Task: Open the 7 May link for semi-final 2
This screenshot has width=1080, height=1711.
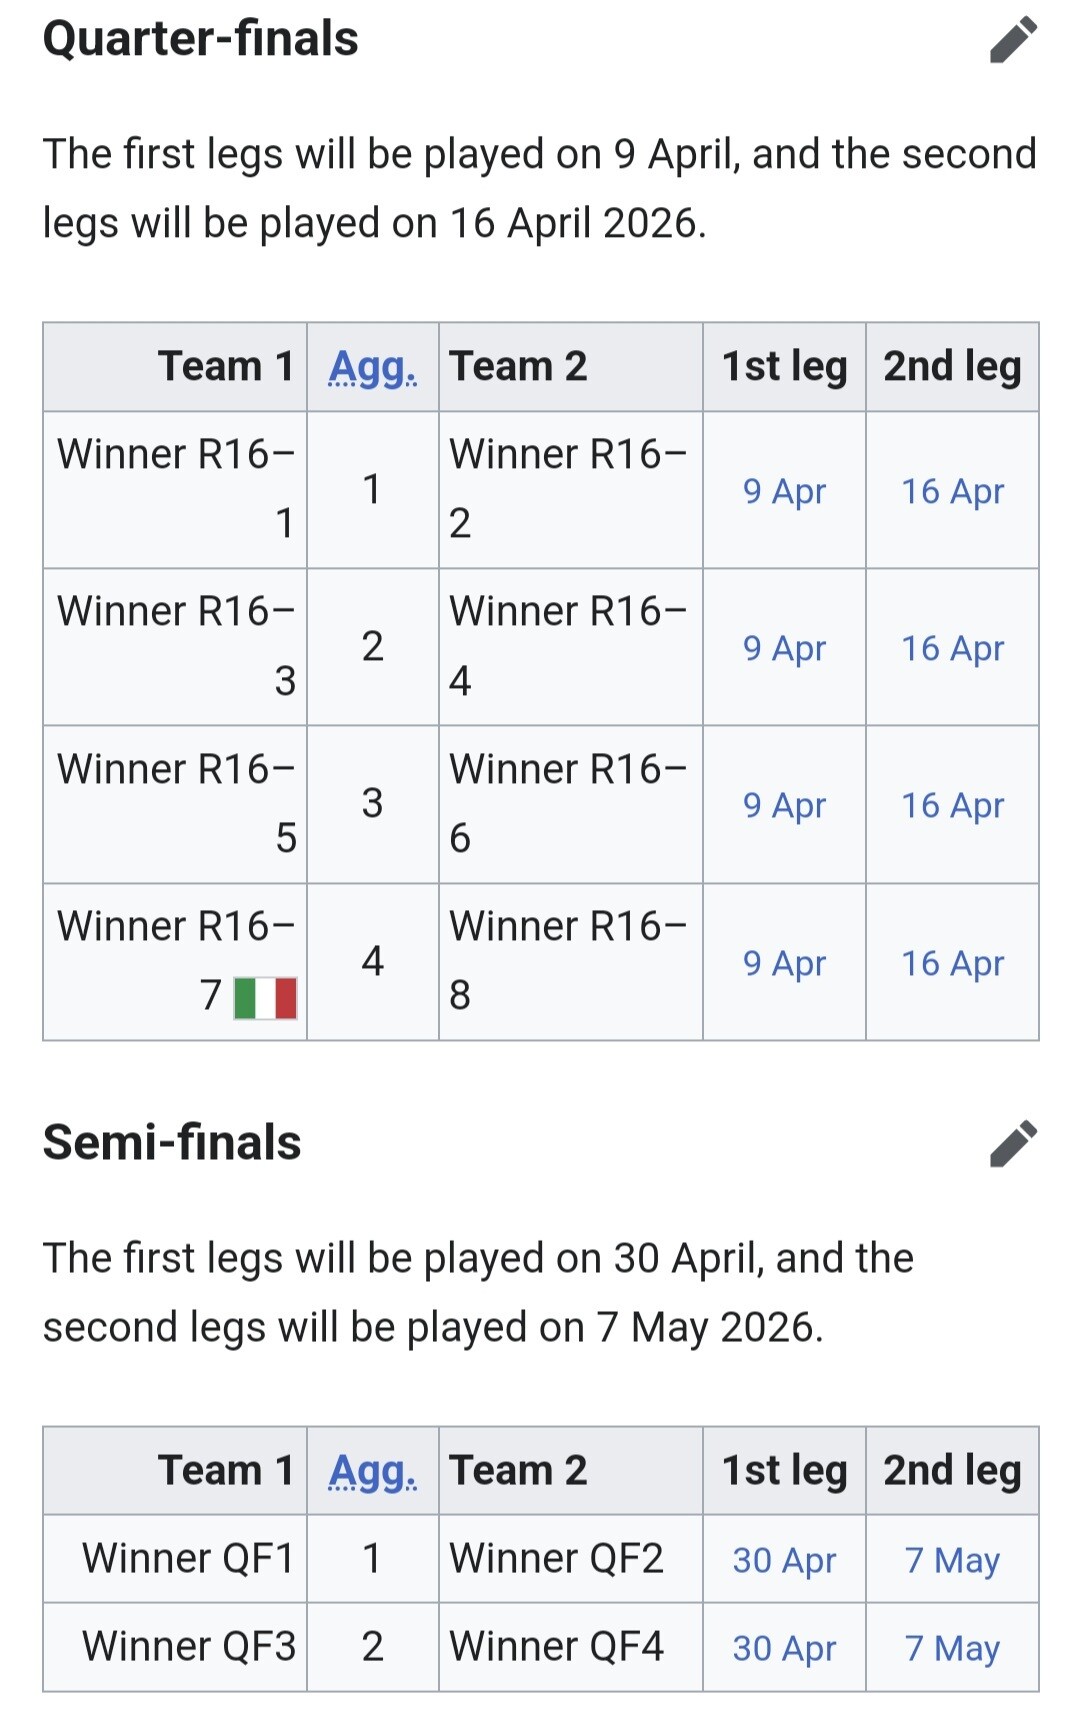Action: (952, 1648)
